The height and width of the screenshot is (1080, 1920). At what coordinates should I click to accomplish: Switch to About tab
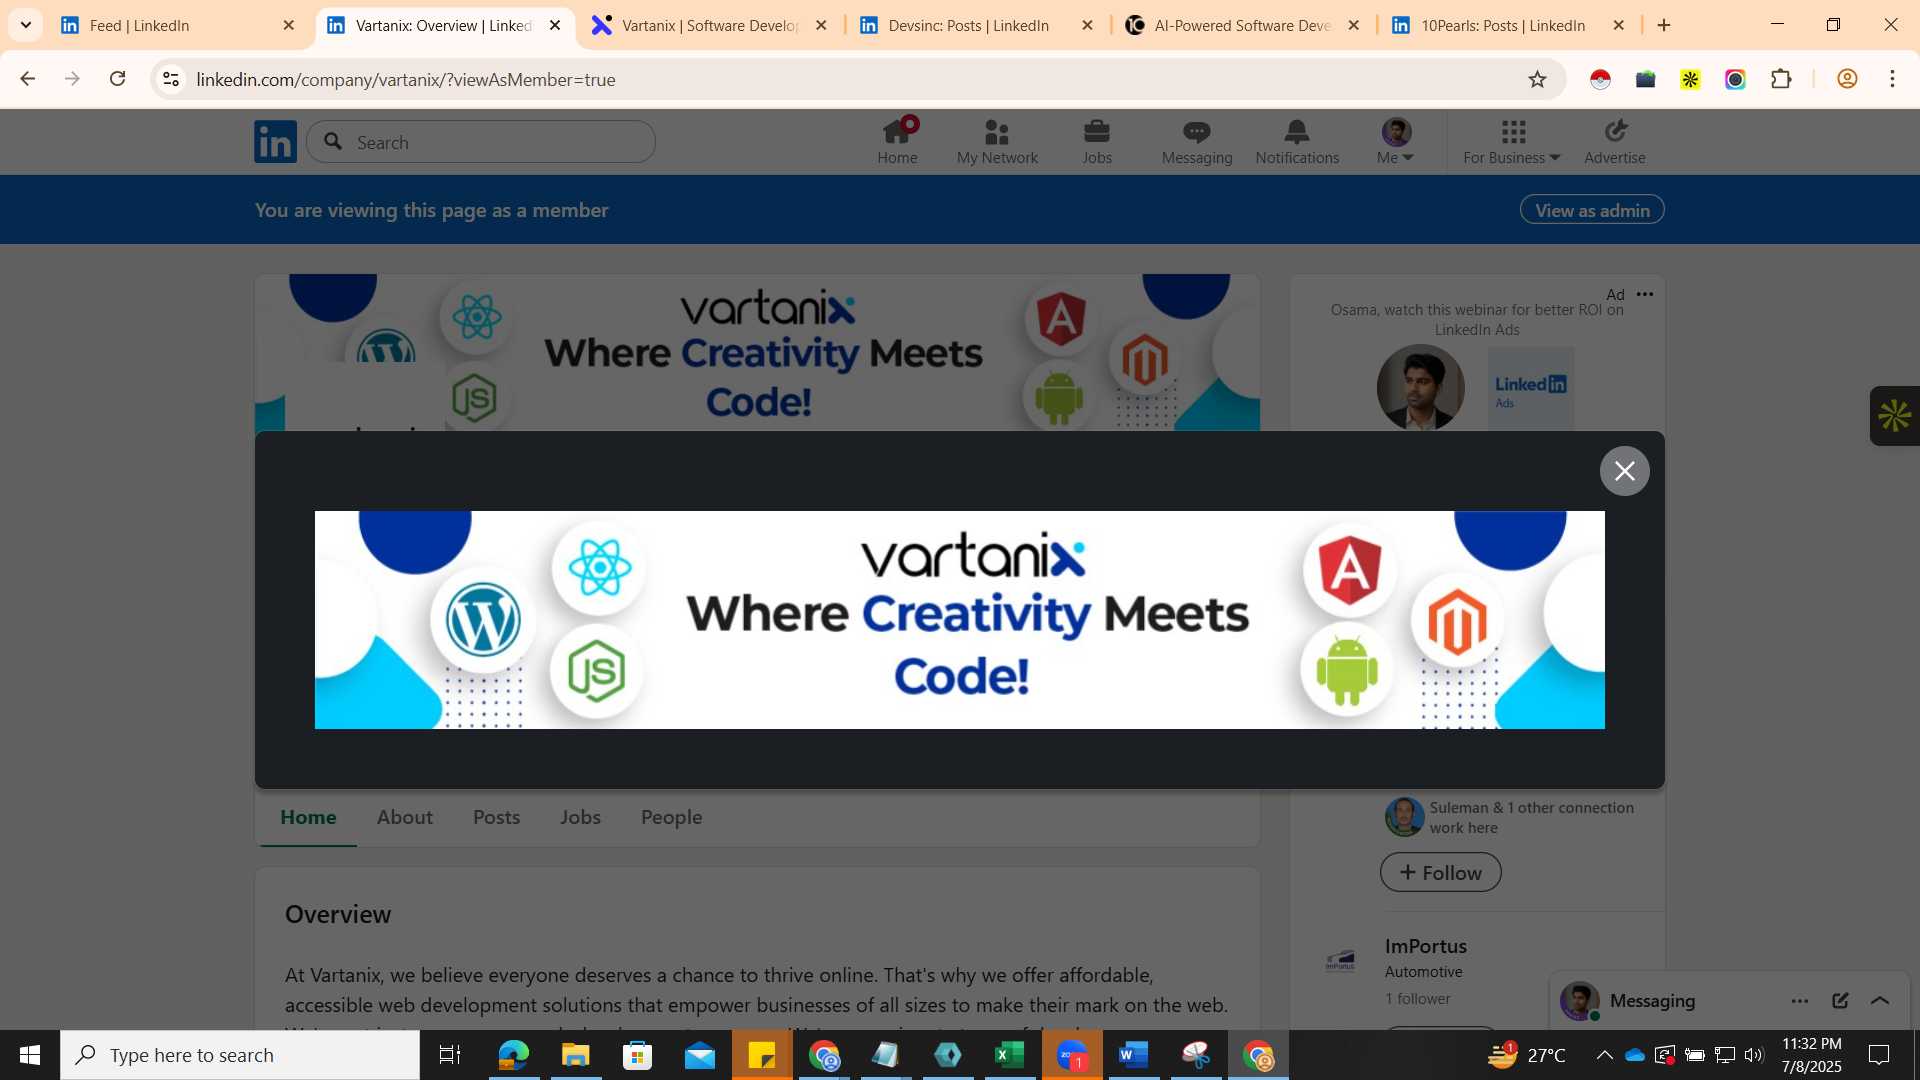tap(405, 817)
